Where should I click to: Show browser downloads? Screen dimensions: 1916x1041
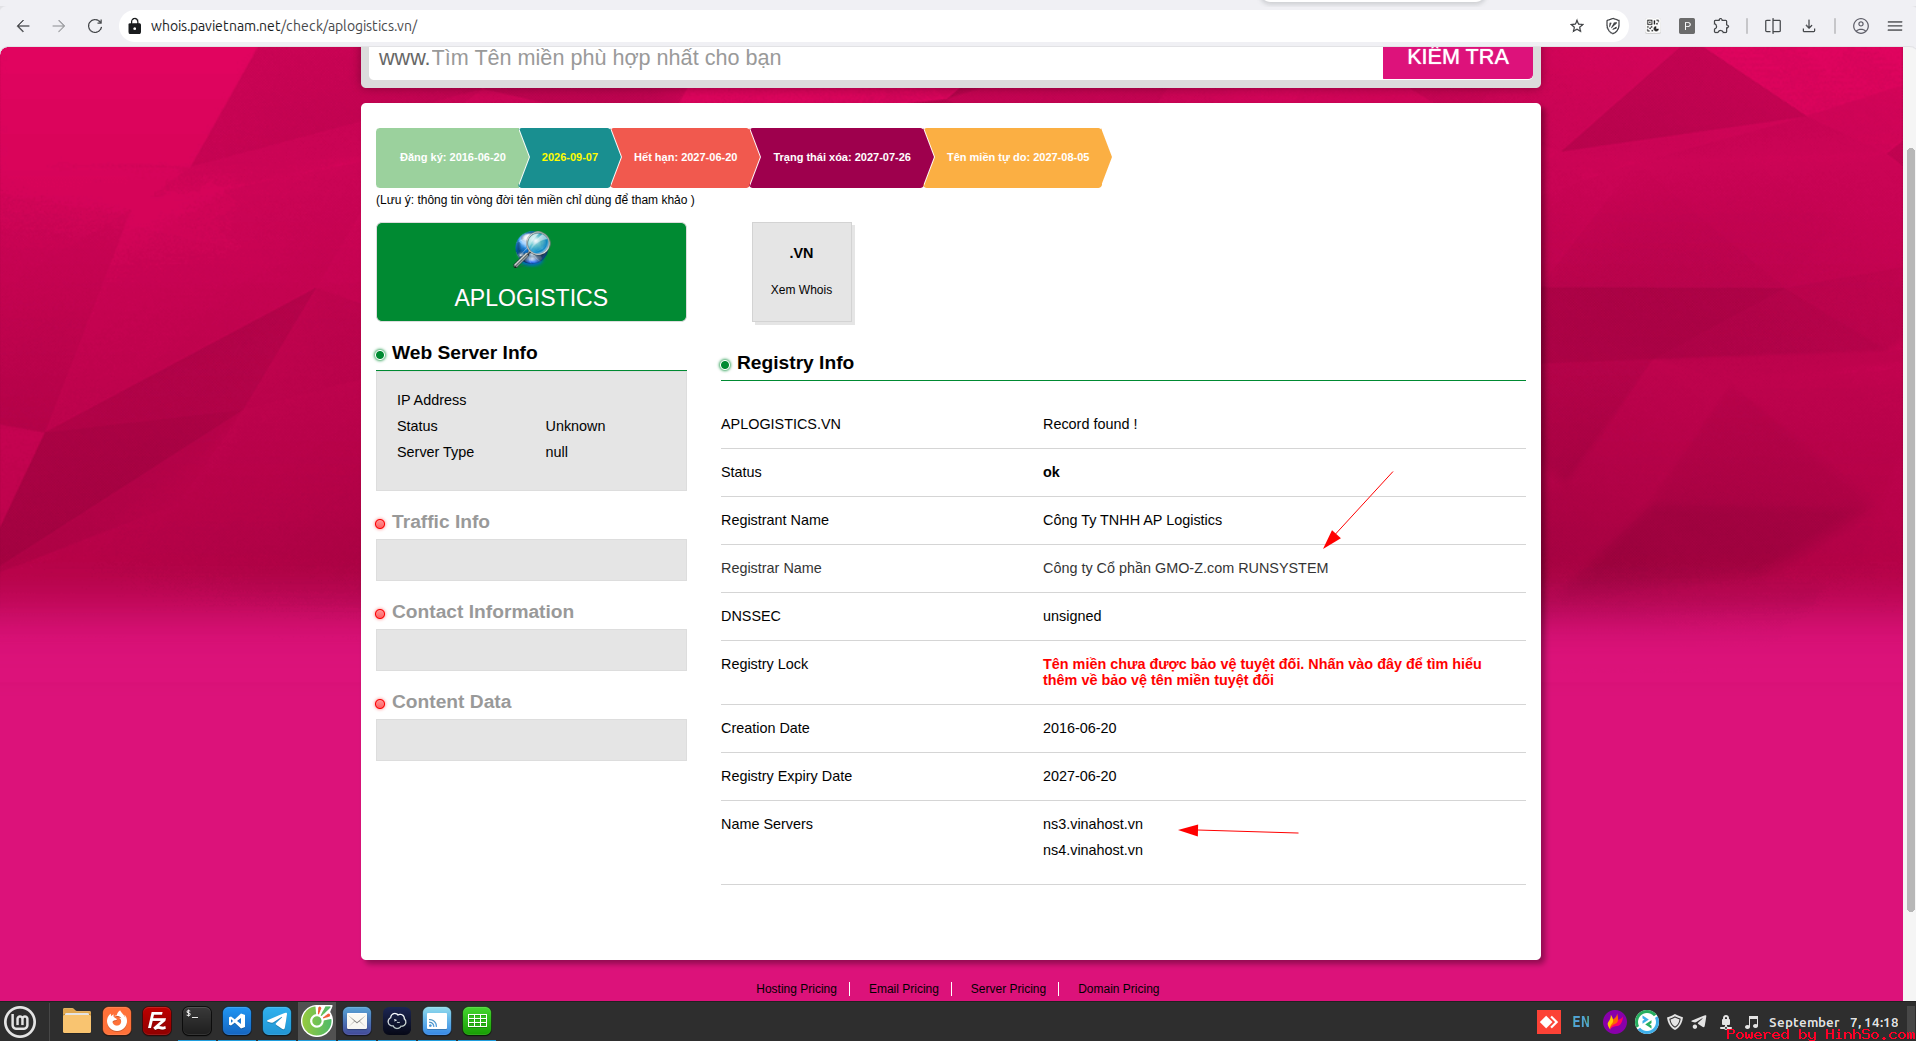pyautogui.click(x=1809, y=26)
